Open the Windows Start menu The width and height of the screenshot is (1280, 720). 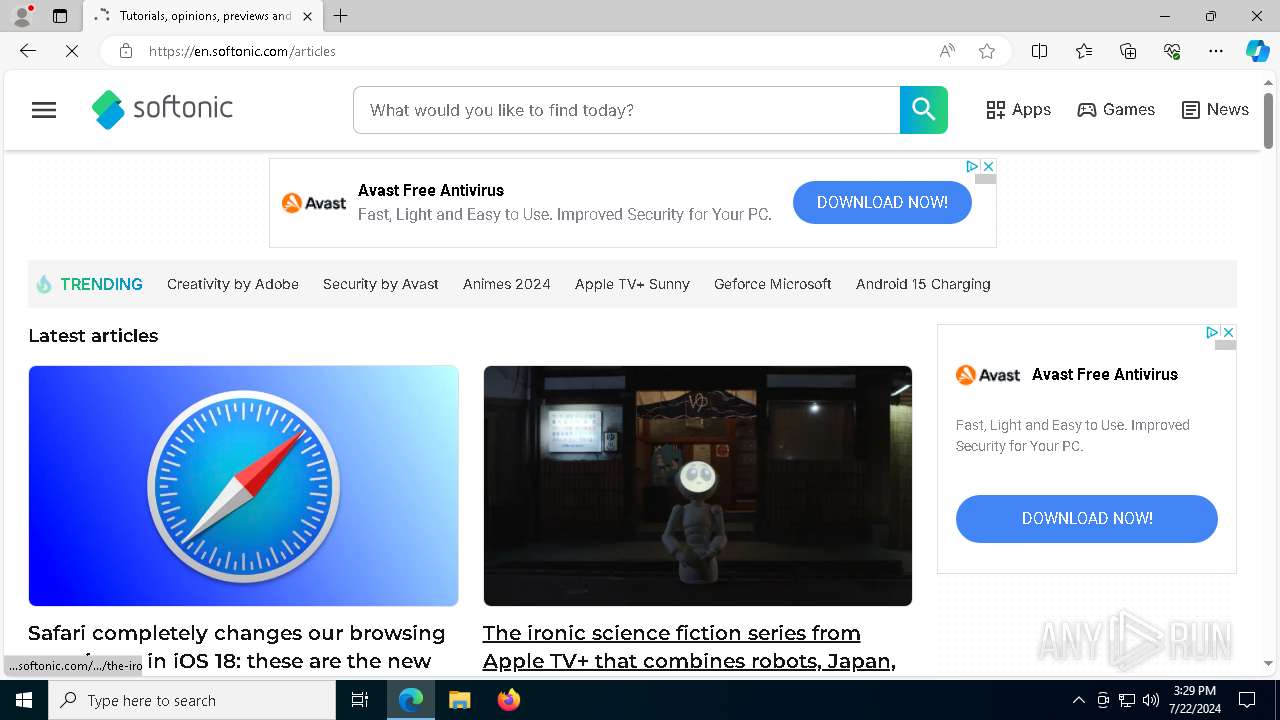click(24, 700)
